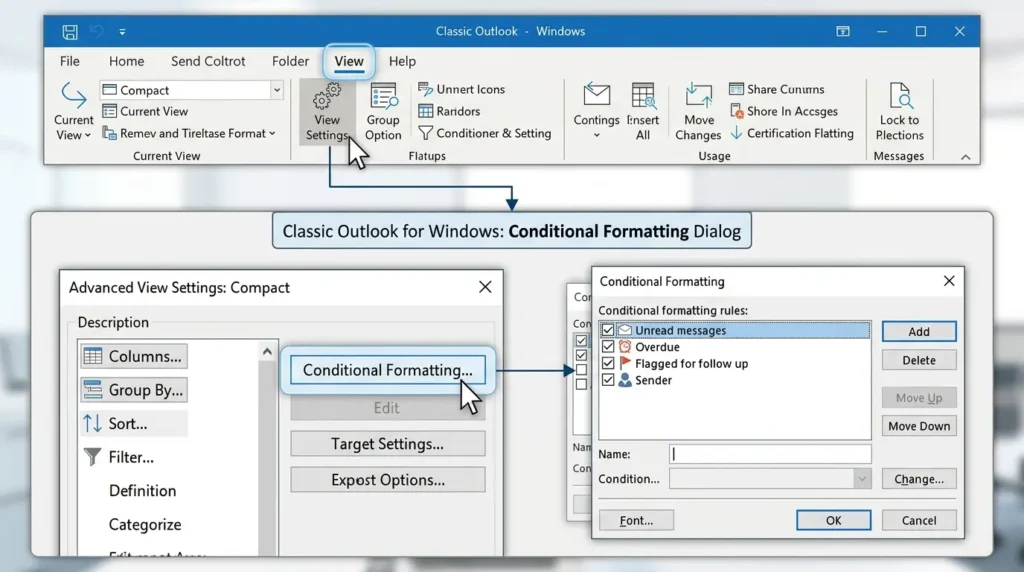Open the File menu
The width and height of the screenshot is (1024, 572).
tap(70, 61)
